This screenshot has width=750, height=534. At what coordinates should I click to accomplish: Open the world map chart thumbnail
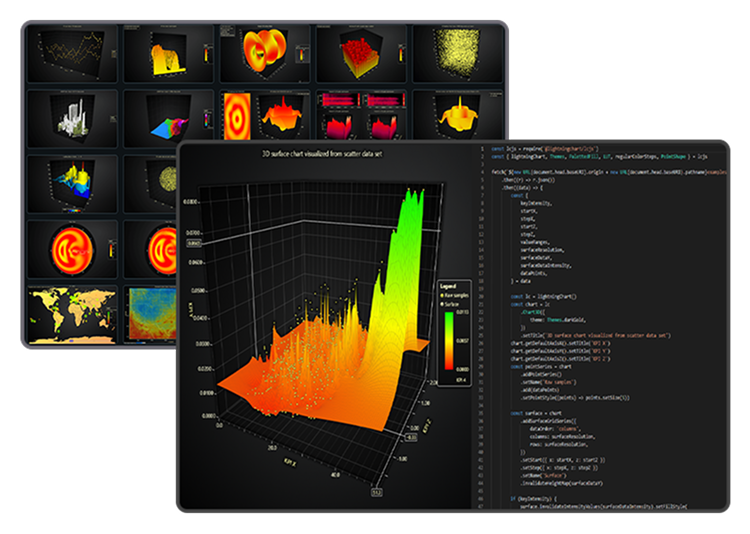[x=72, y=314]
